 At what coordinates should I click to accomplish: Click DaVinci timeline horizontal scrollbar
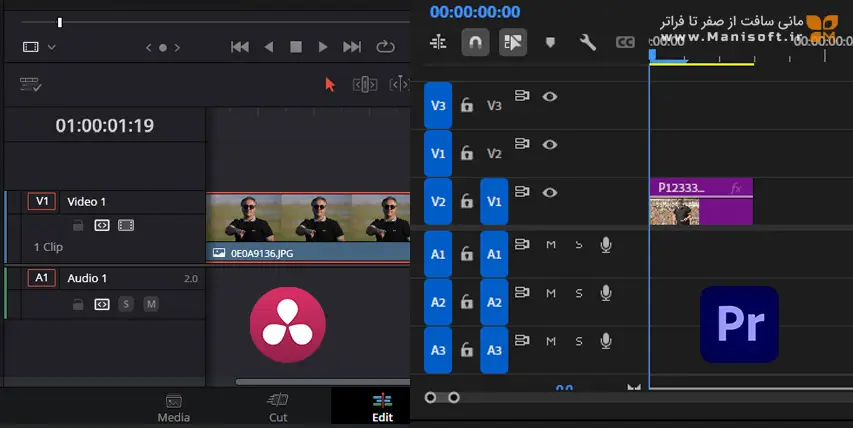coord(323,382)
